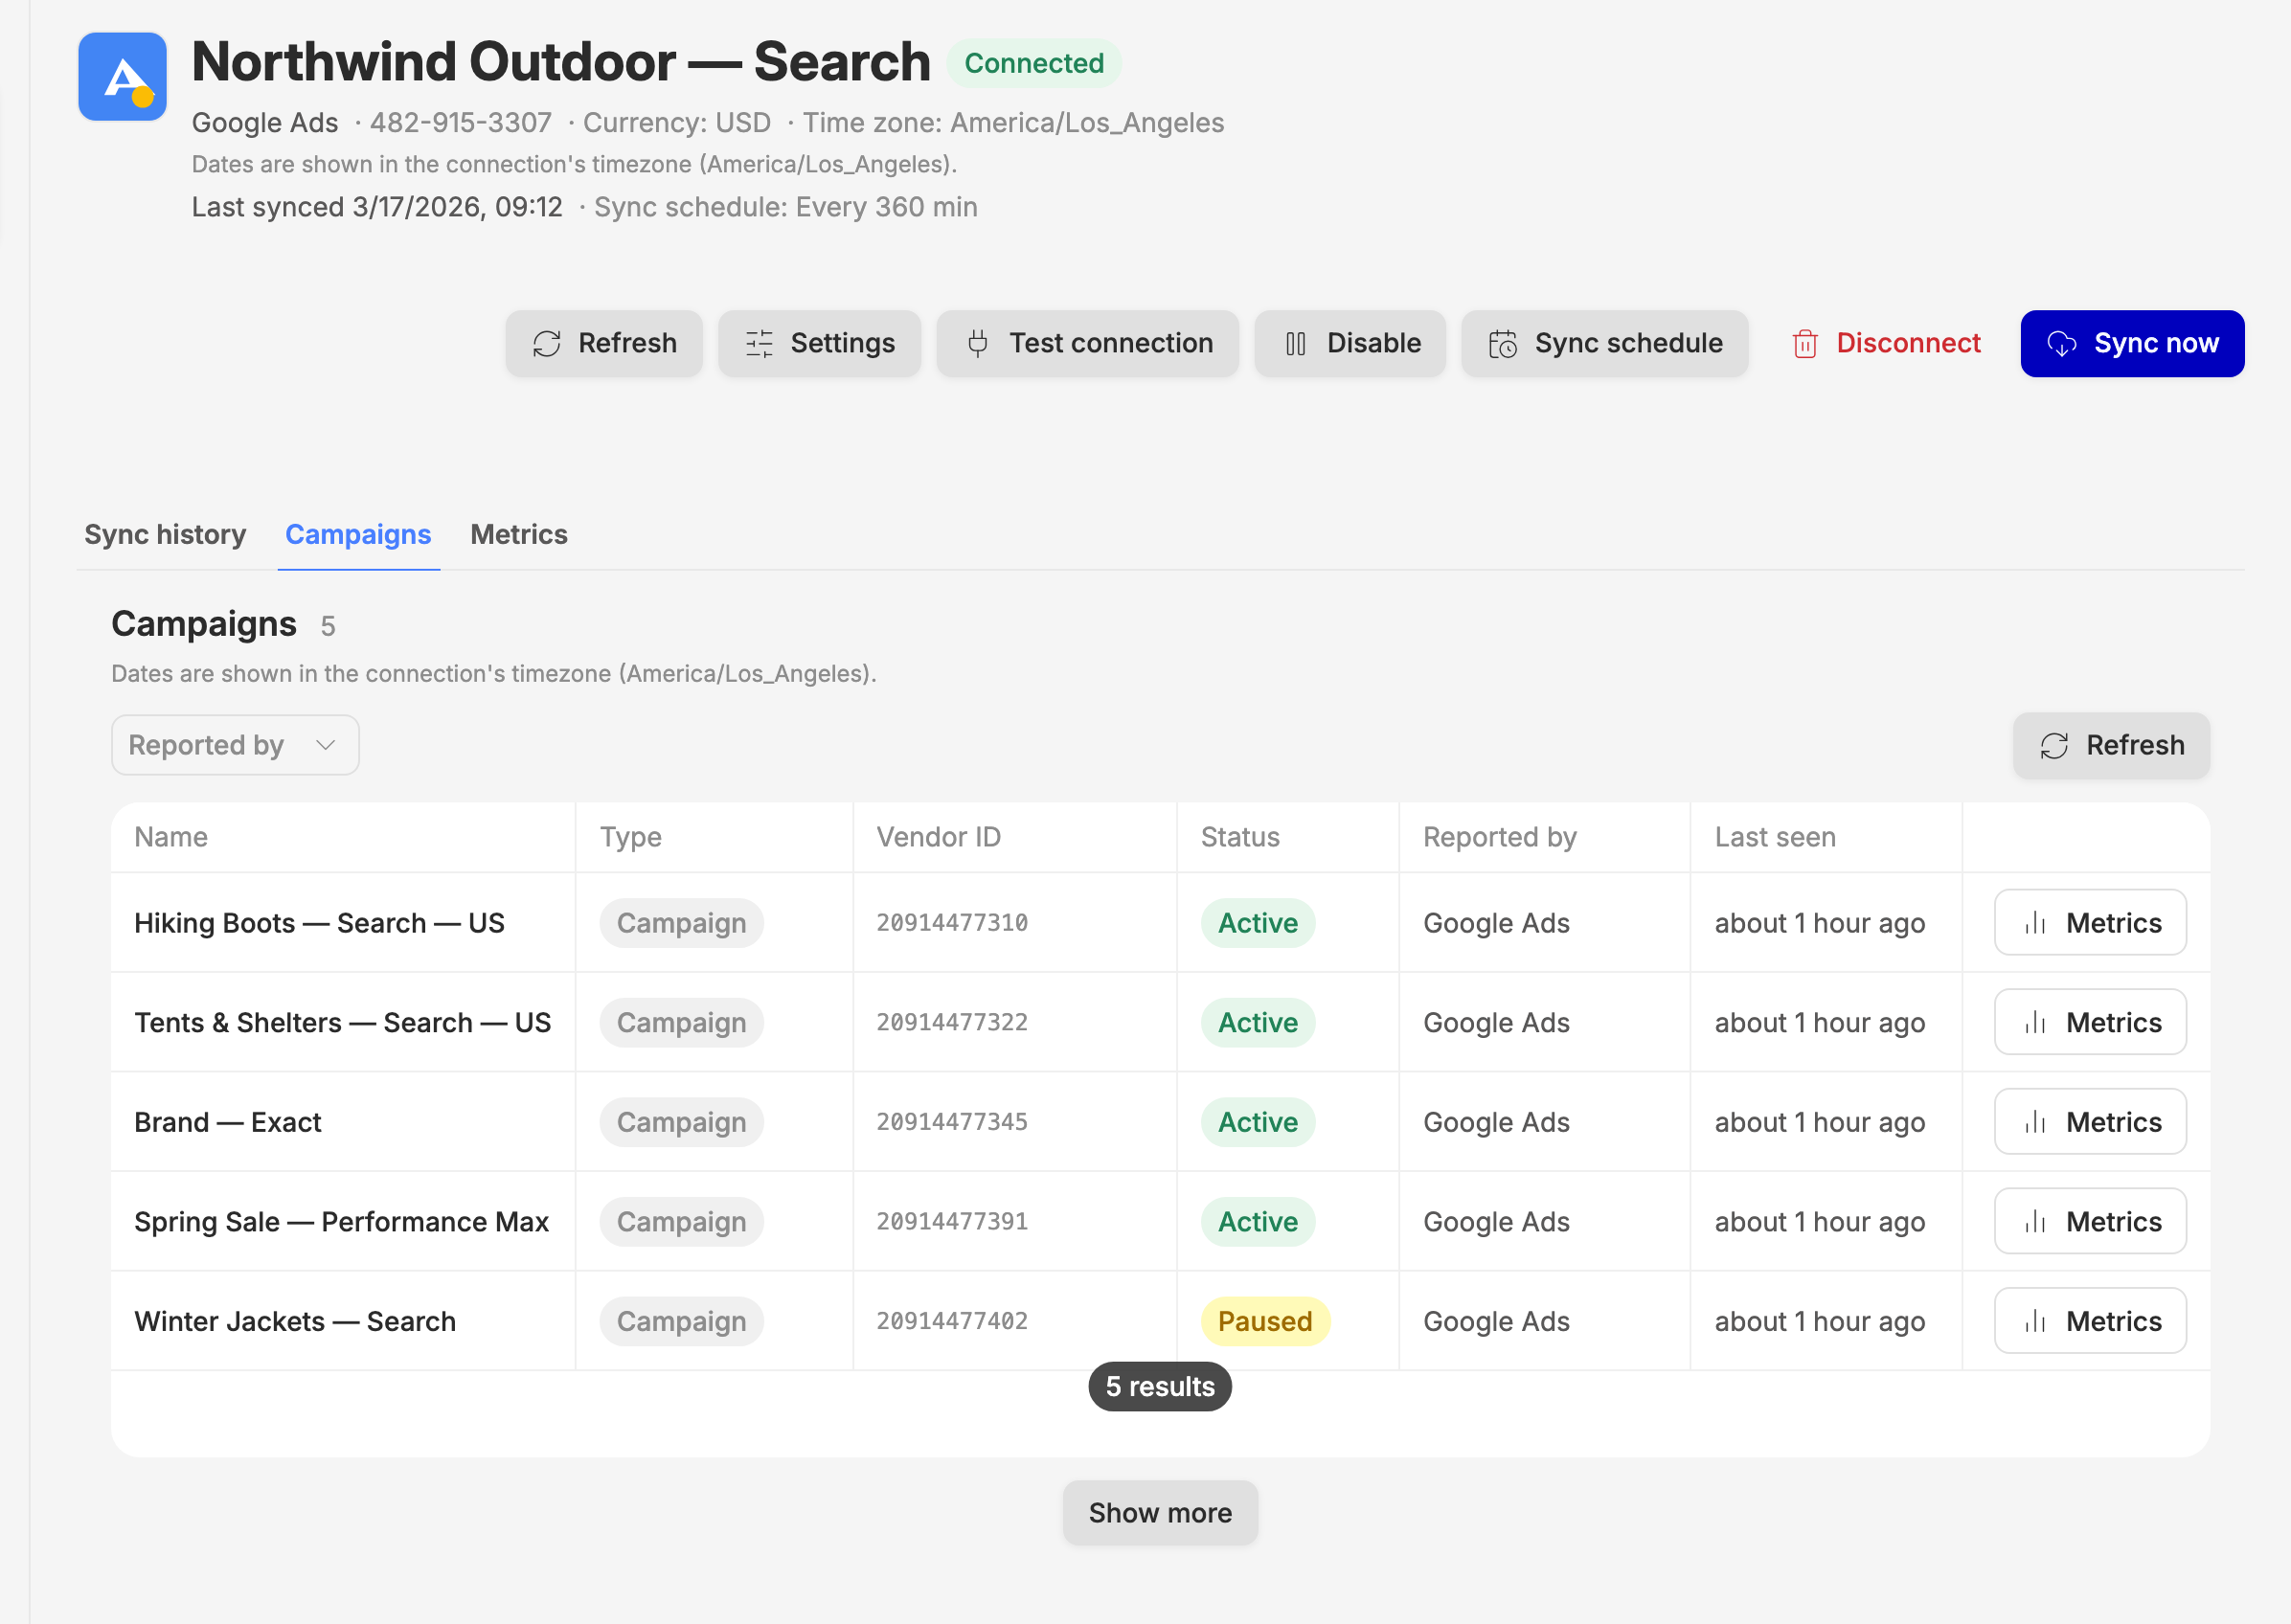Click the trash icon beside Disconnect
The height and width of the screenshot is (1624, 2291).
[1805, 344]
